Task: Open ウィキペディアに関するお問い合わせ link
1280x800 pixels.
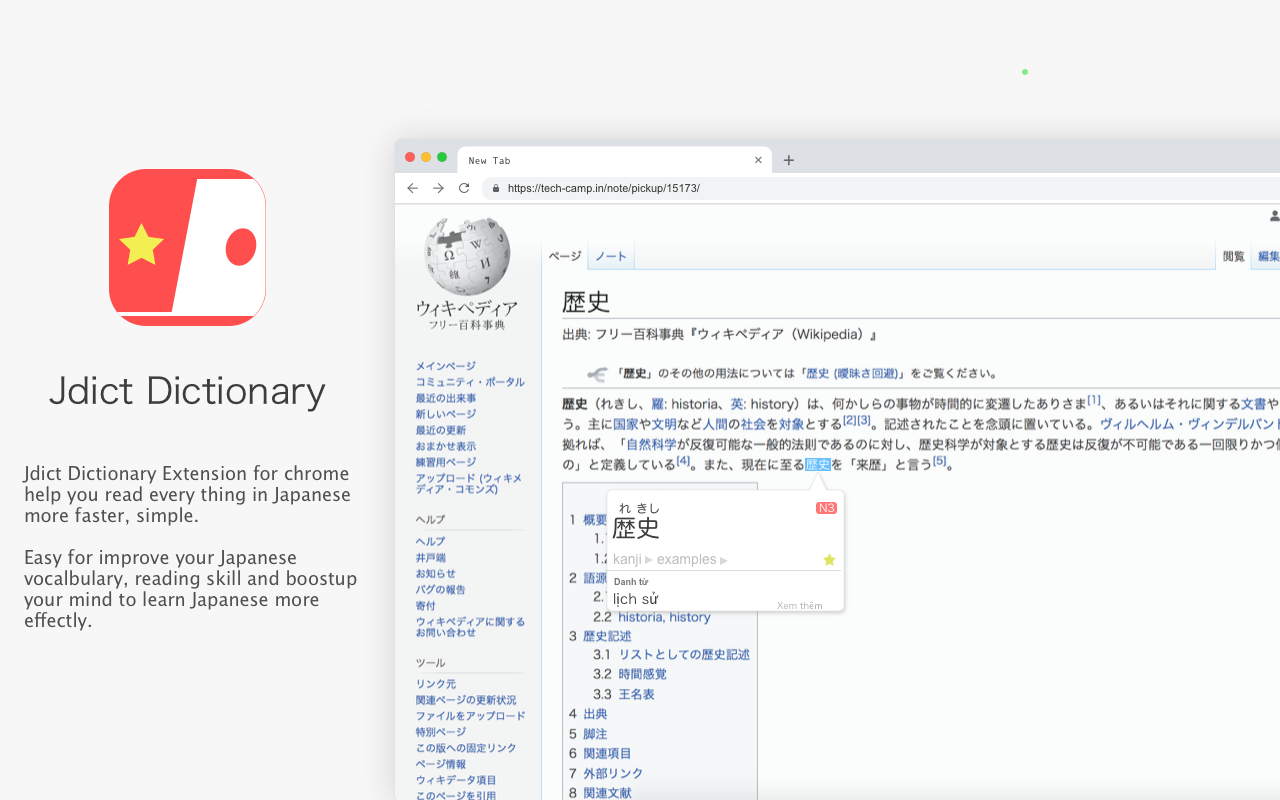Action: click(x=470, y=627)
